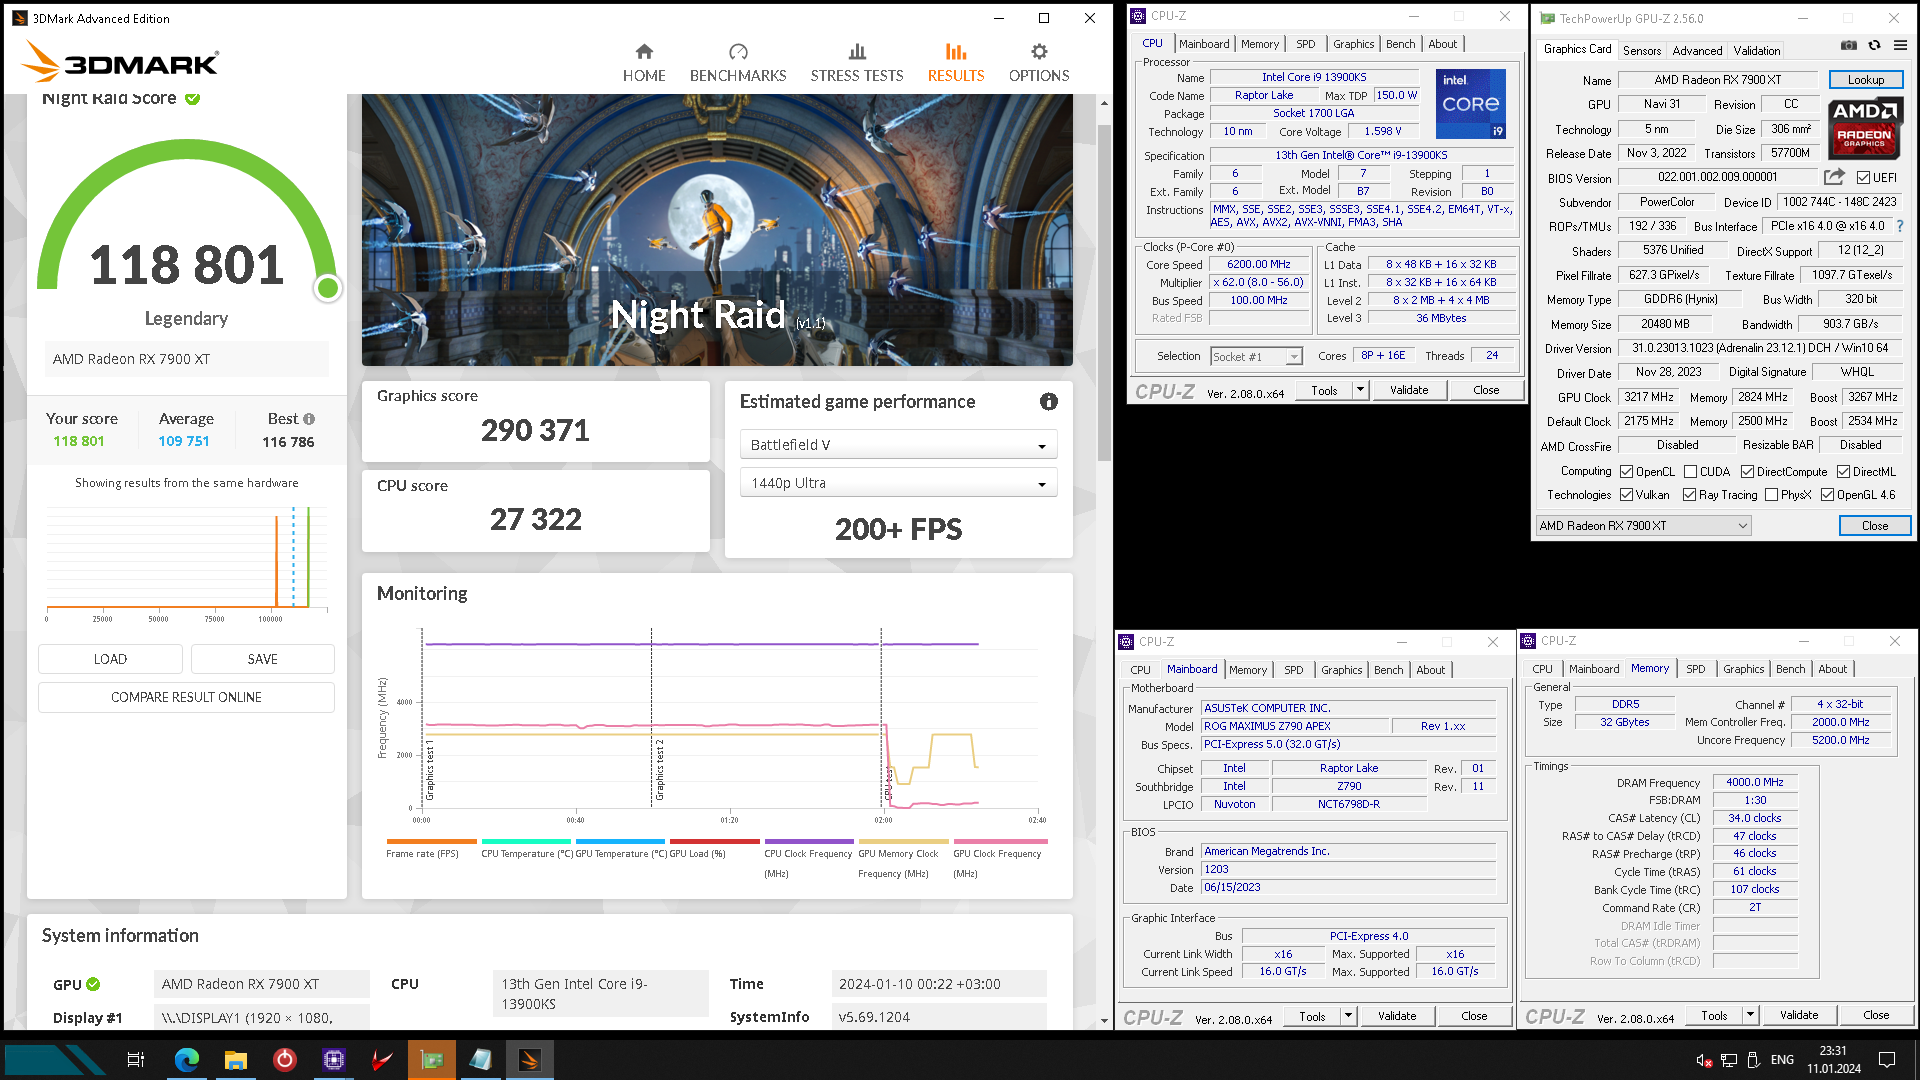
Task: Click the SAVE button in 3DMark
Action: [x=262, y=659]
